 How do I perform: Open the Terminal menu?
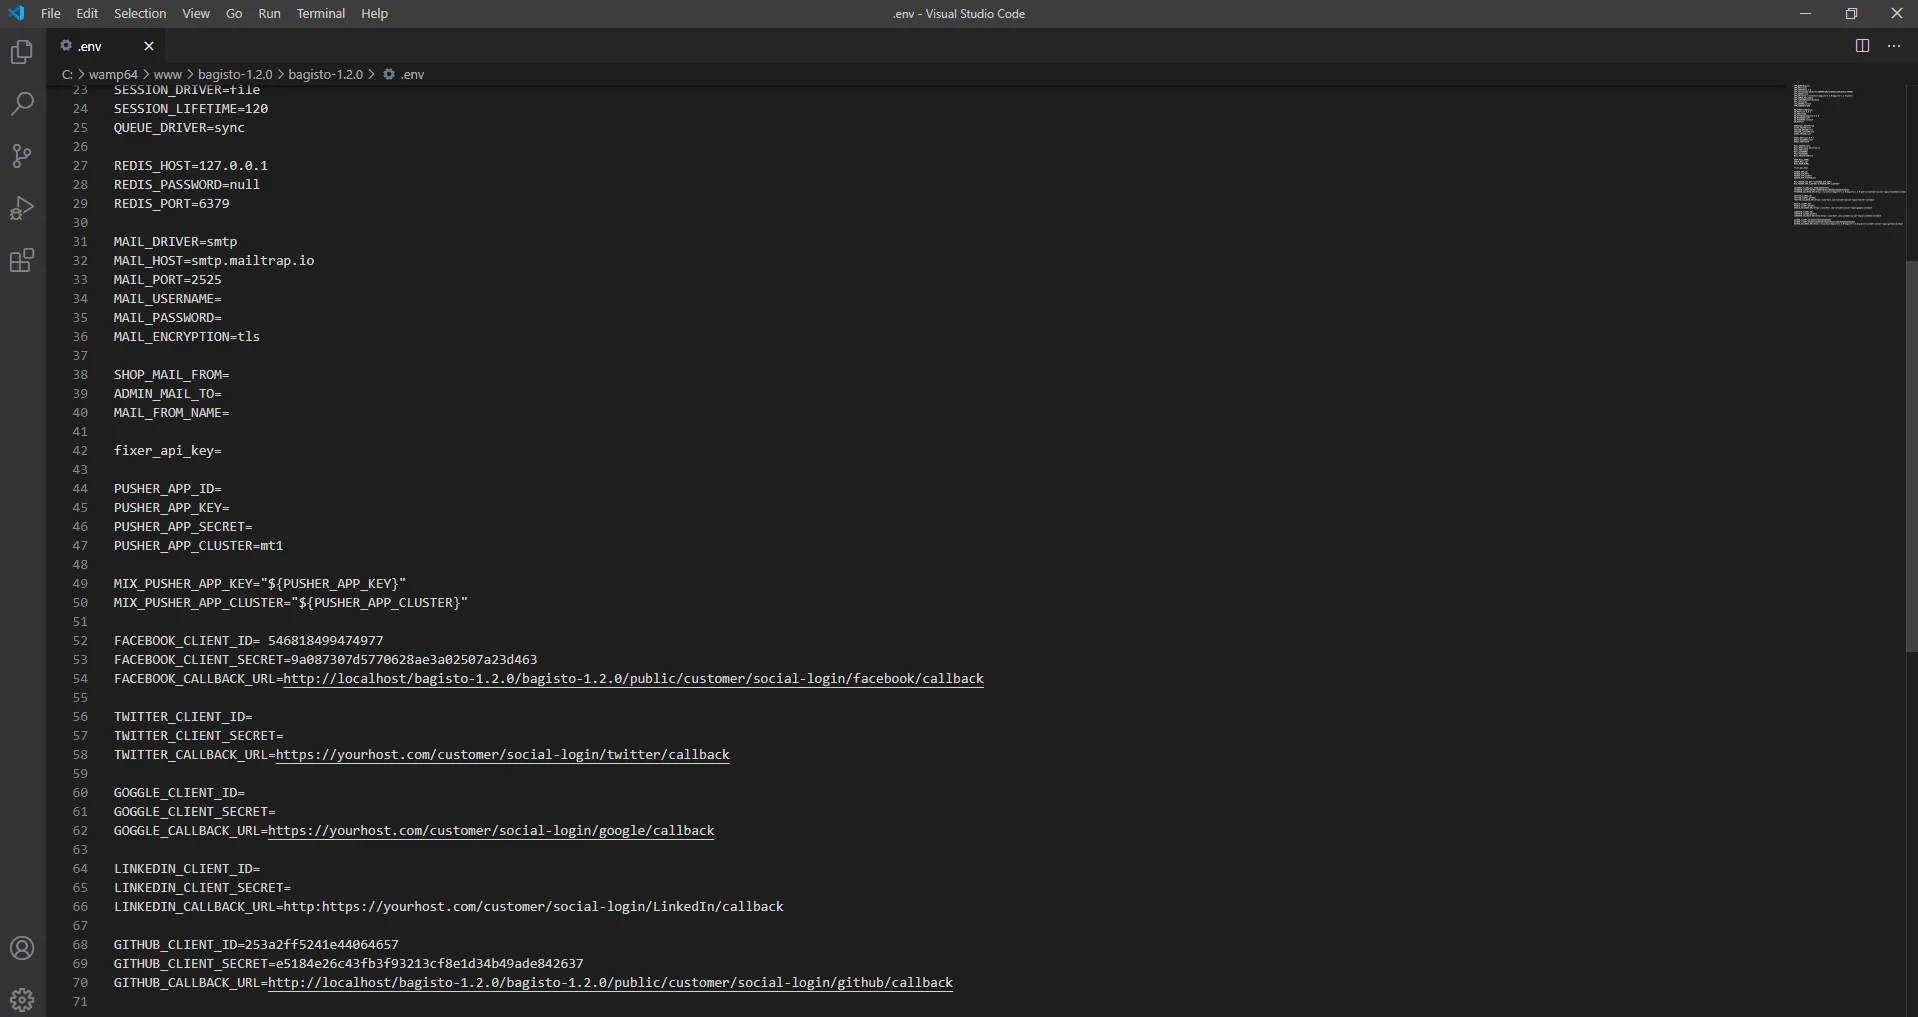[320, 14]
